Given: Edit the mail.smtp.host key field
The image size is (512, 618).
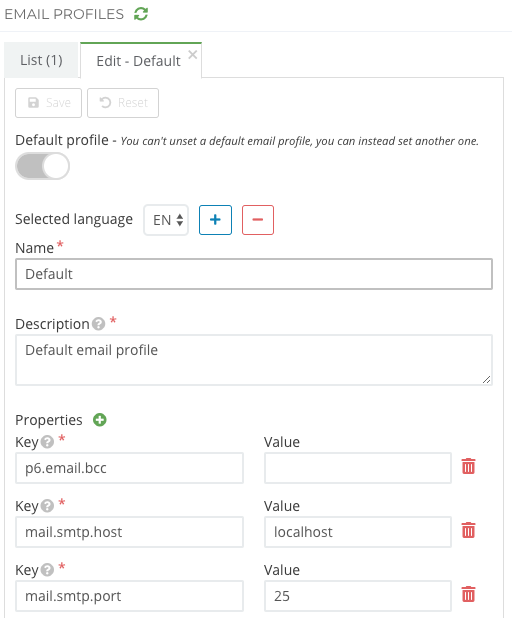Looking at the screenshot, I should click(x=129, y=532).
